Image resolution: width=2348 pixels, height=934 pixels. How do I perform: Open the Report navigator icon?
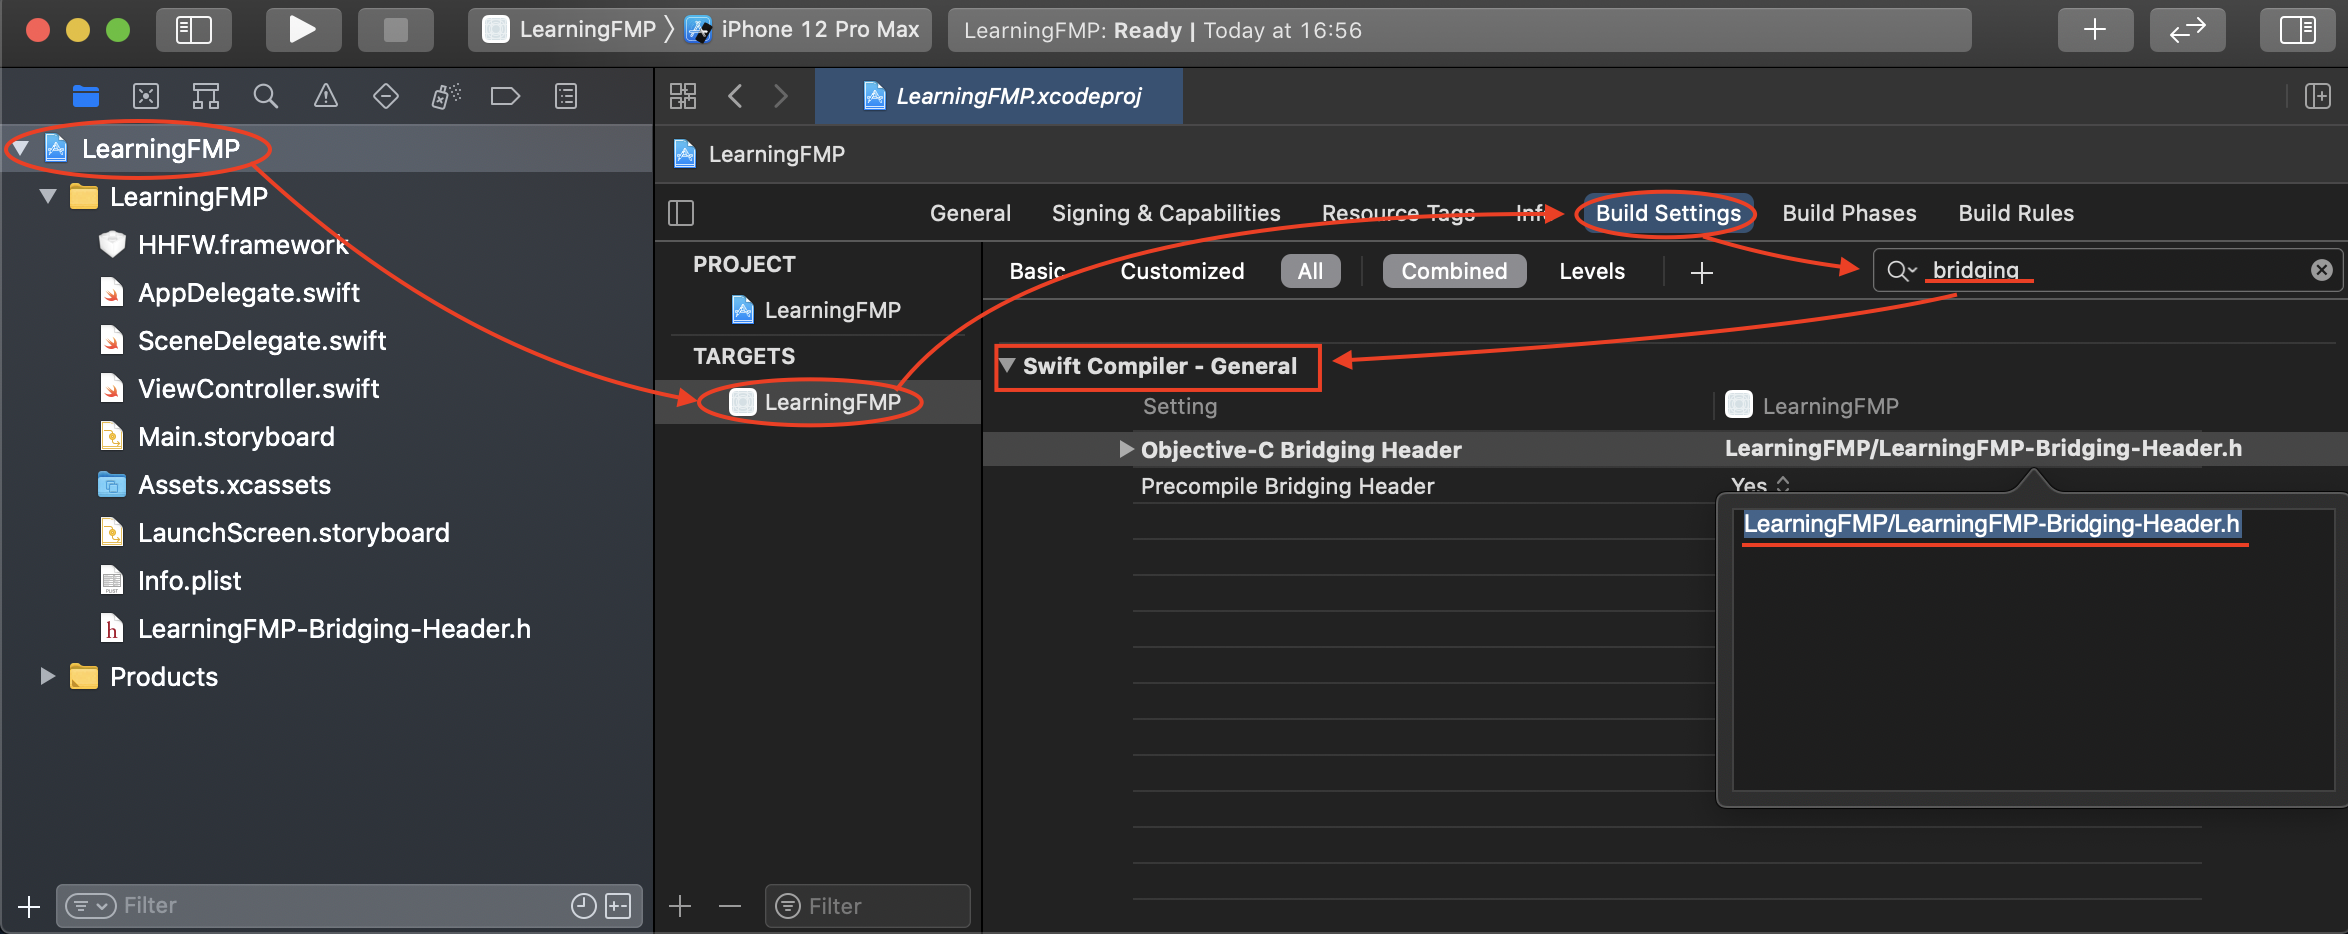click(x=566, y=96)
